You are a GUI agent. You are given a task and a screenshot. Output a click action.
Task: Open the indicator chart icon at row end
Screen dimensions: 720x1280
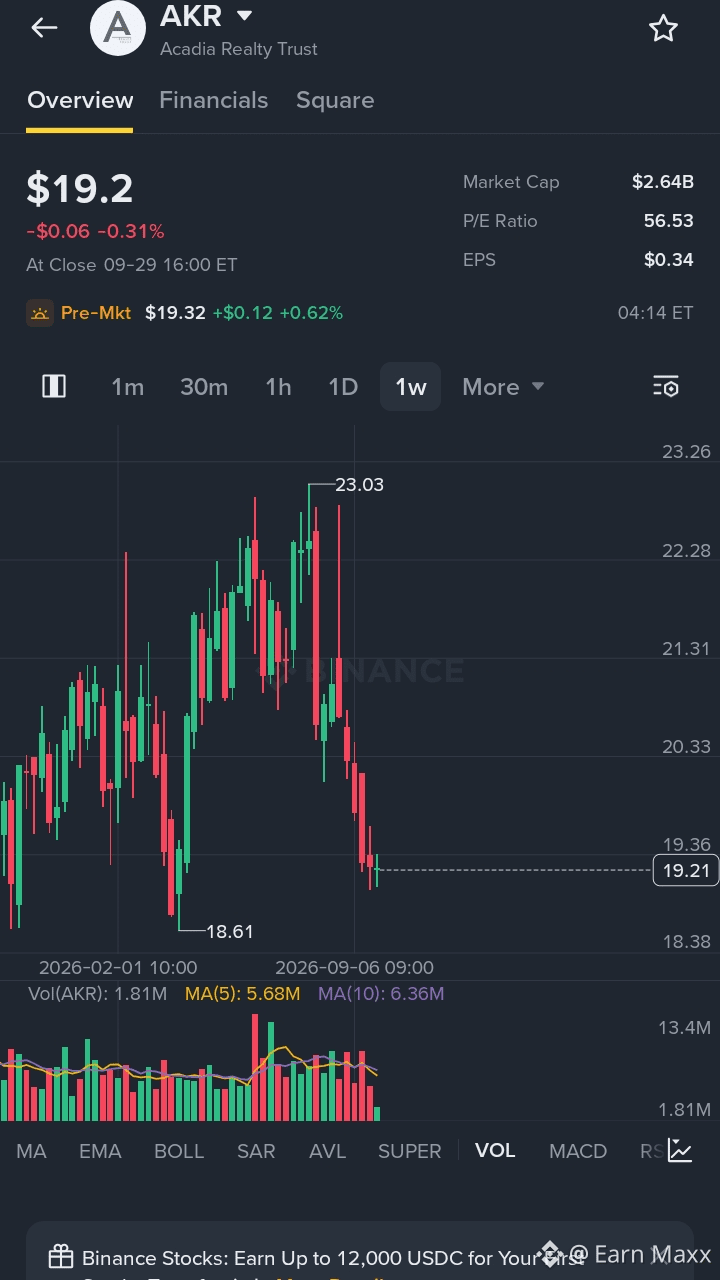pyautogui.click(x=680, y=1150)
